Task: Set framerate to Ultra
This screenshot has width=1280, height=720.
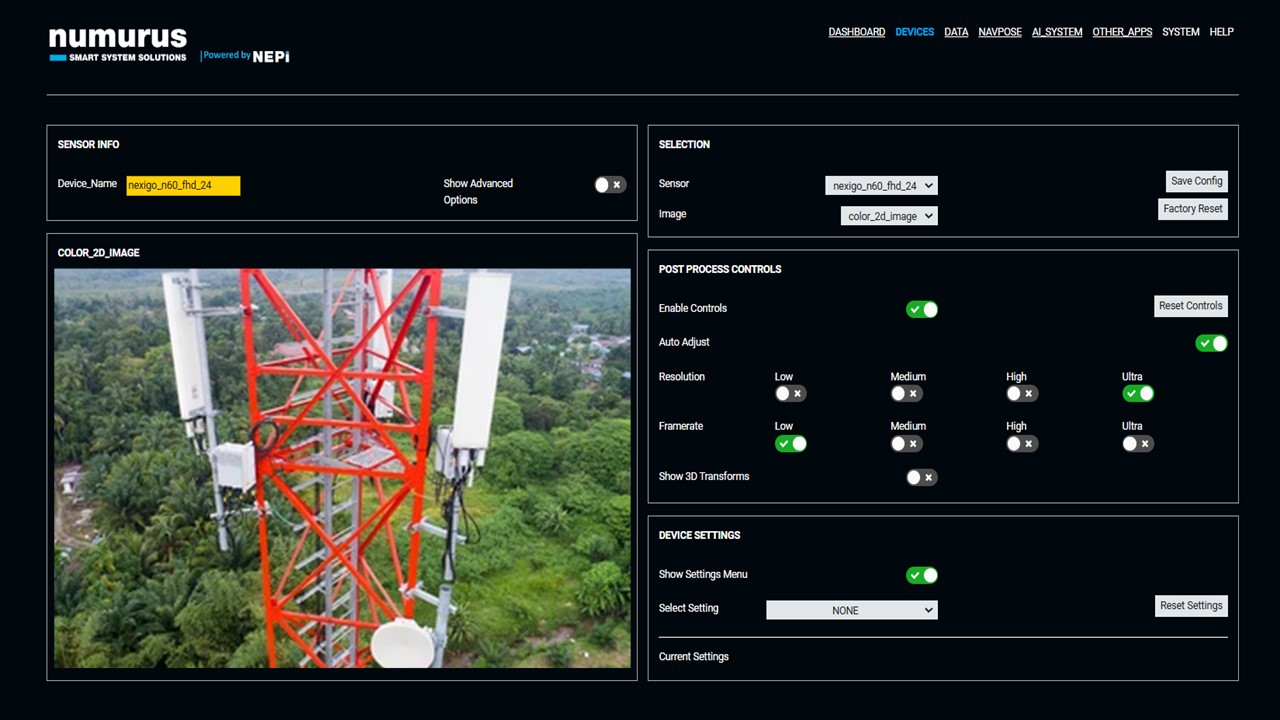Action: click(1137, 443)
